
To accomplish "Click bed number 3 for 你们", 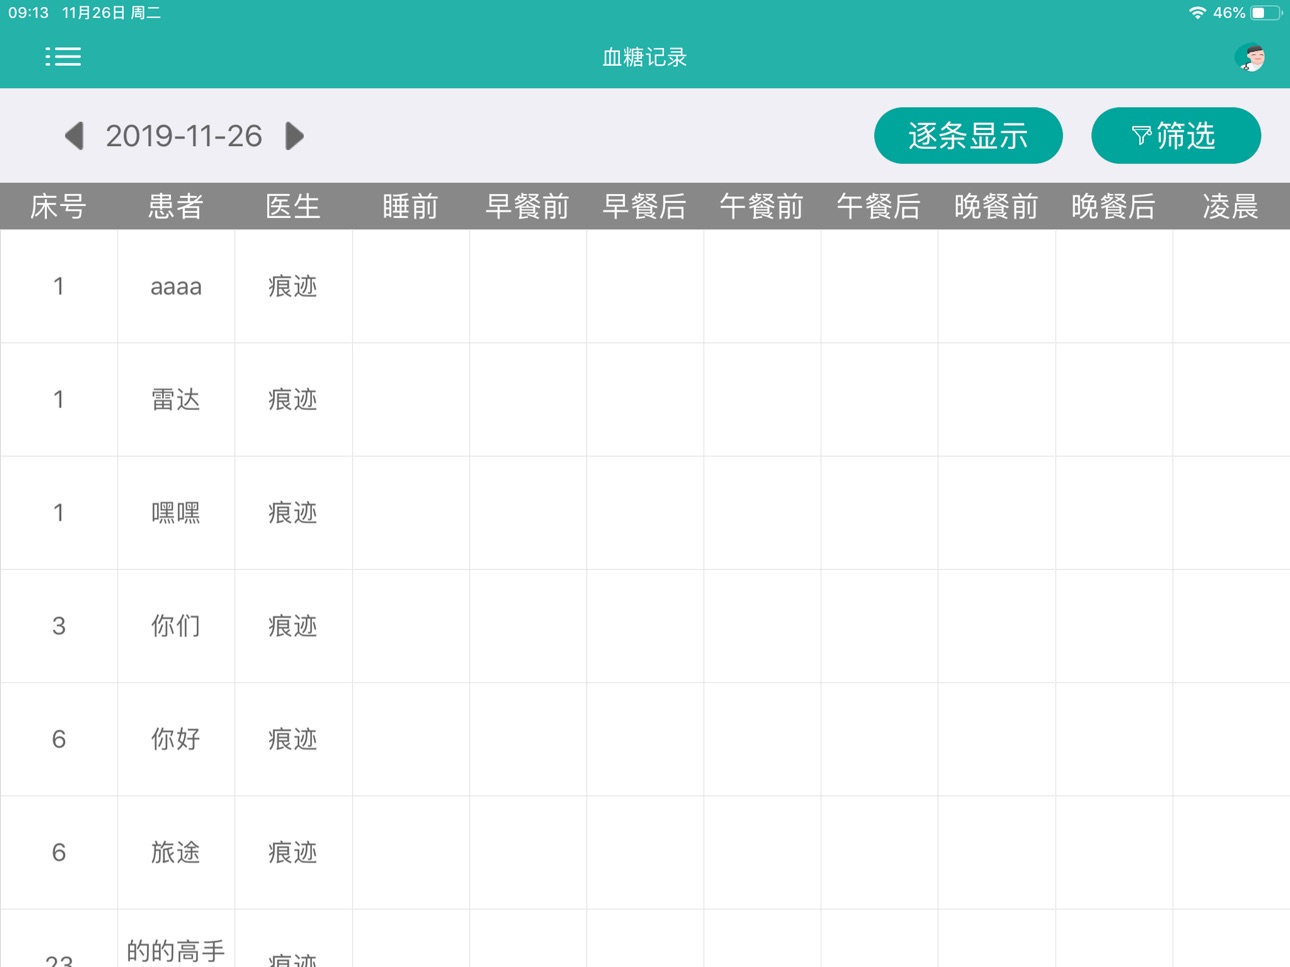I will 59,626.
